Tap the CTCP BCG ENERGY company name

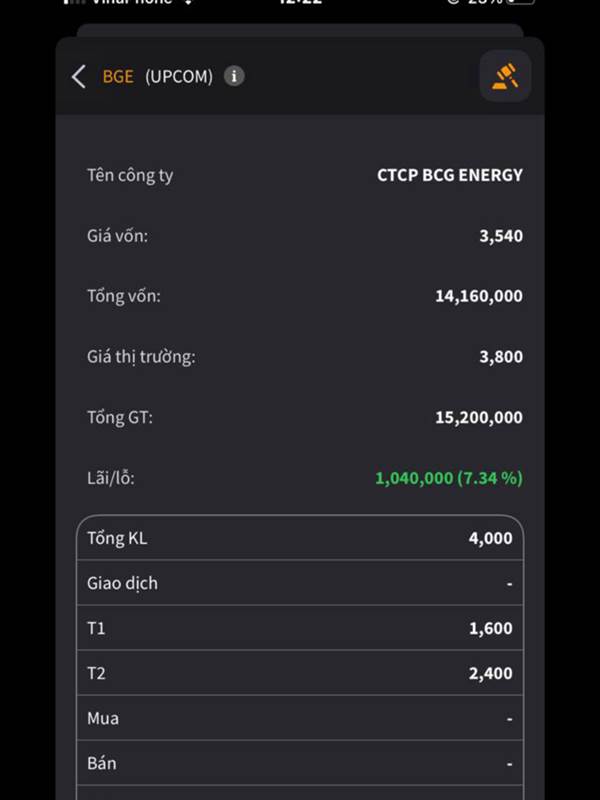(449, 175)
